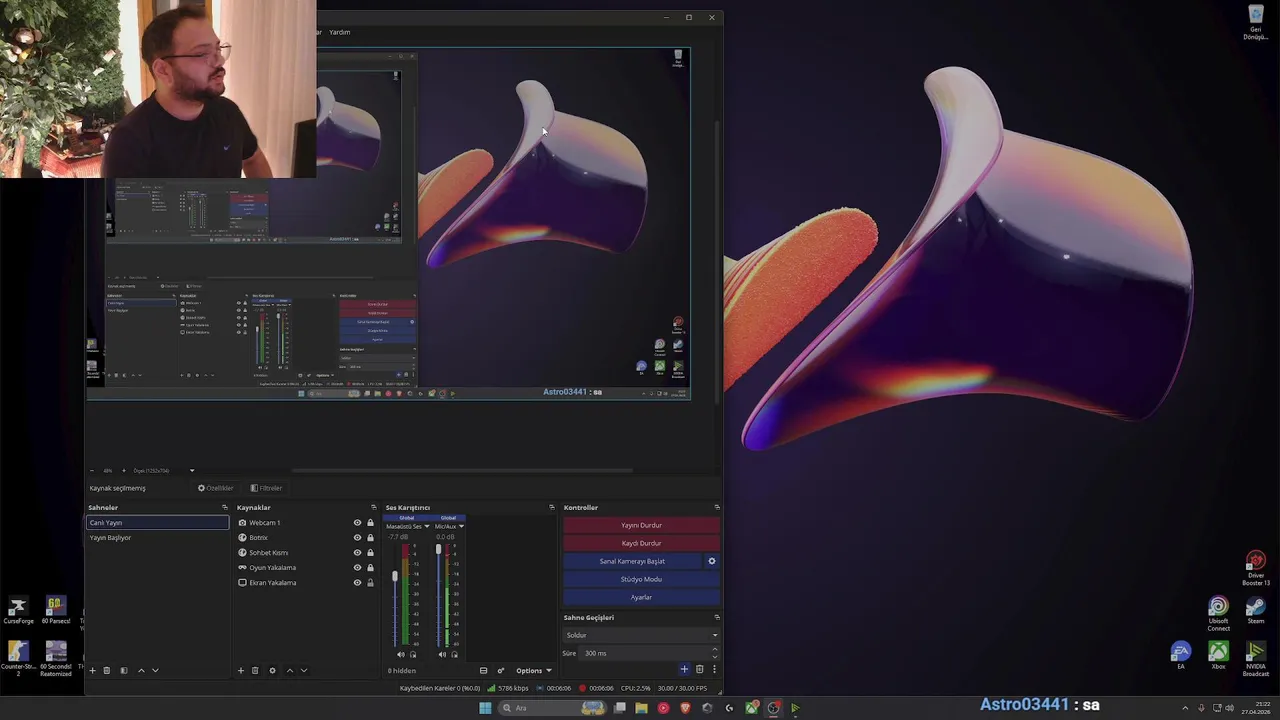Switch audio mixer layout icon
This screenshot has height=720, width=1280.
tap(483, 670)
